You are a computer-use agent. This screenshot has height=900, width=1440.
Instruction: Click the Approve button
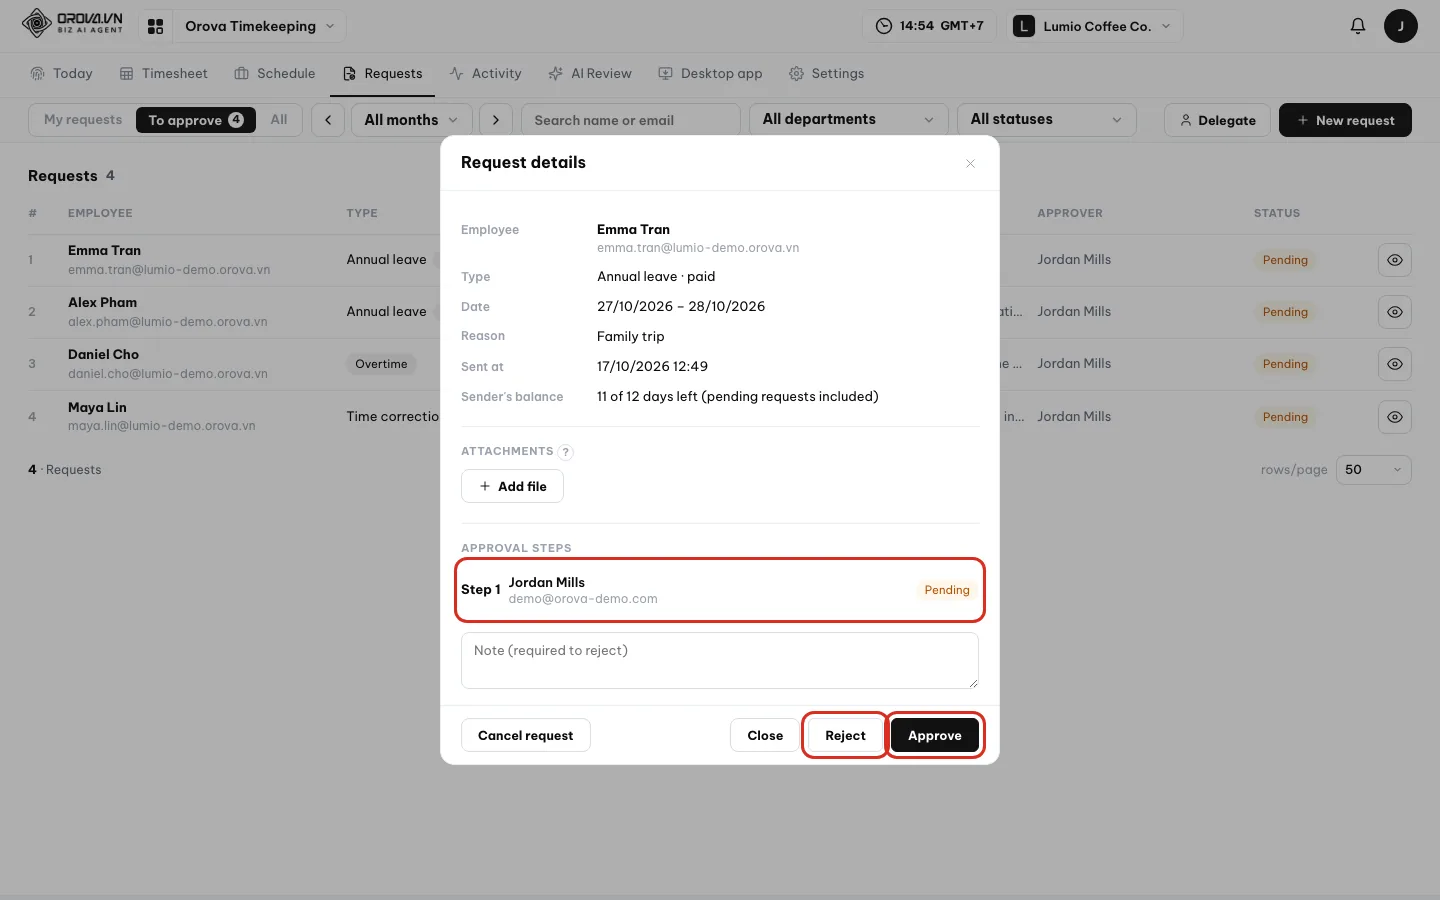pos(935,736)
